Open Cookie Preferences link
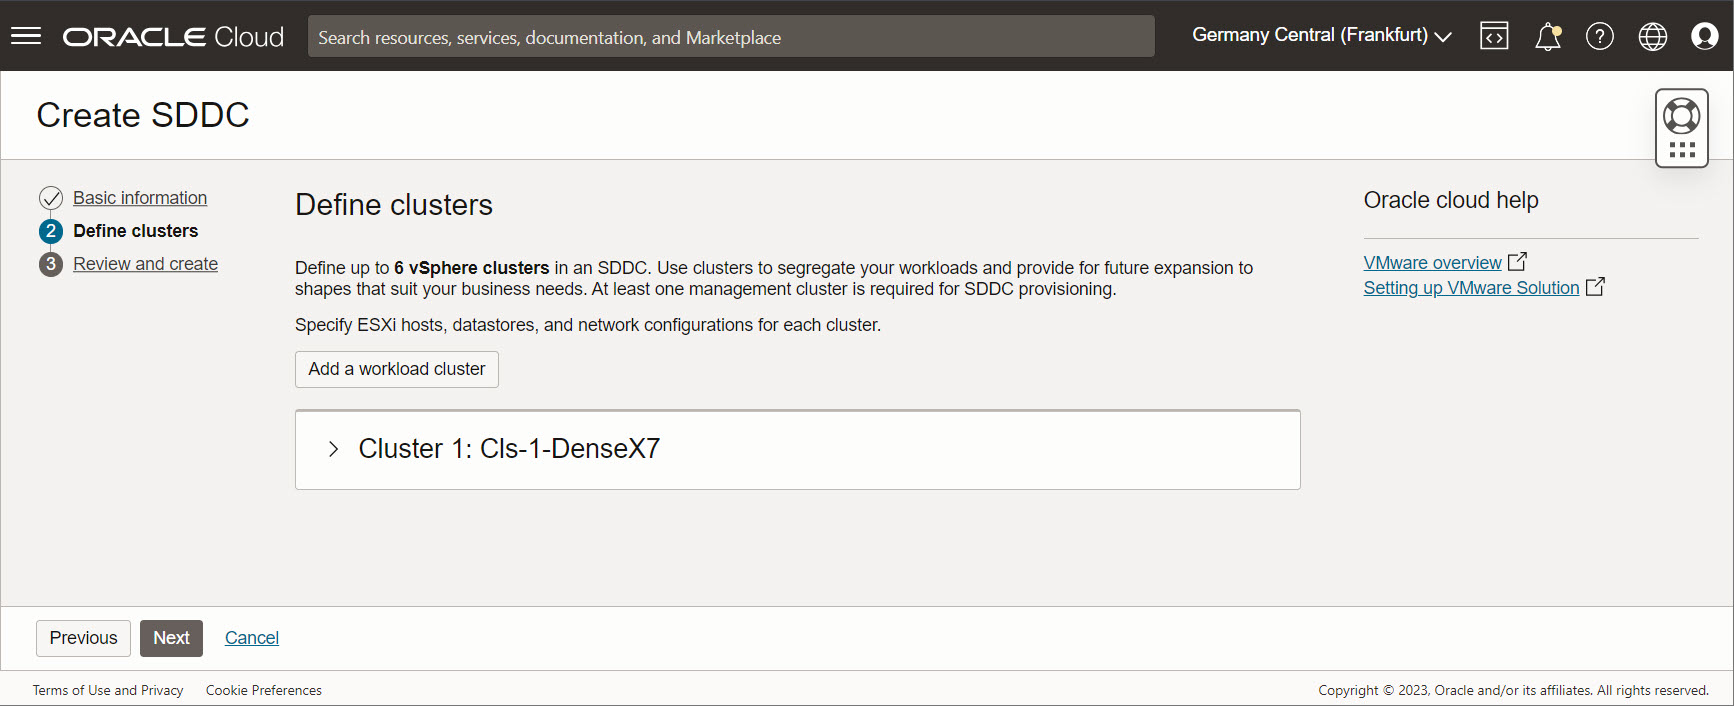The width and height of the screenshot is (1734, 706). [263, 690]
